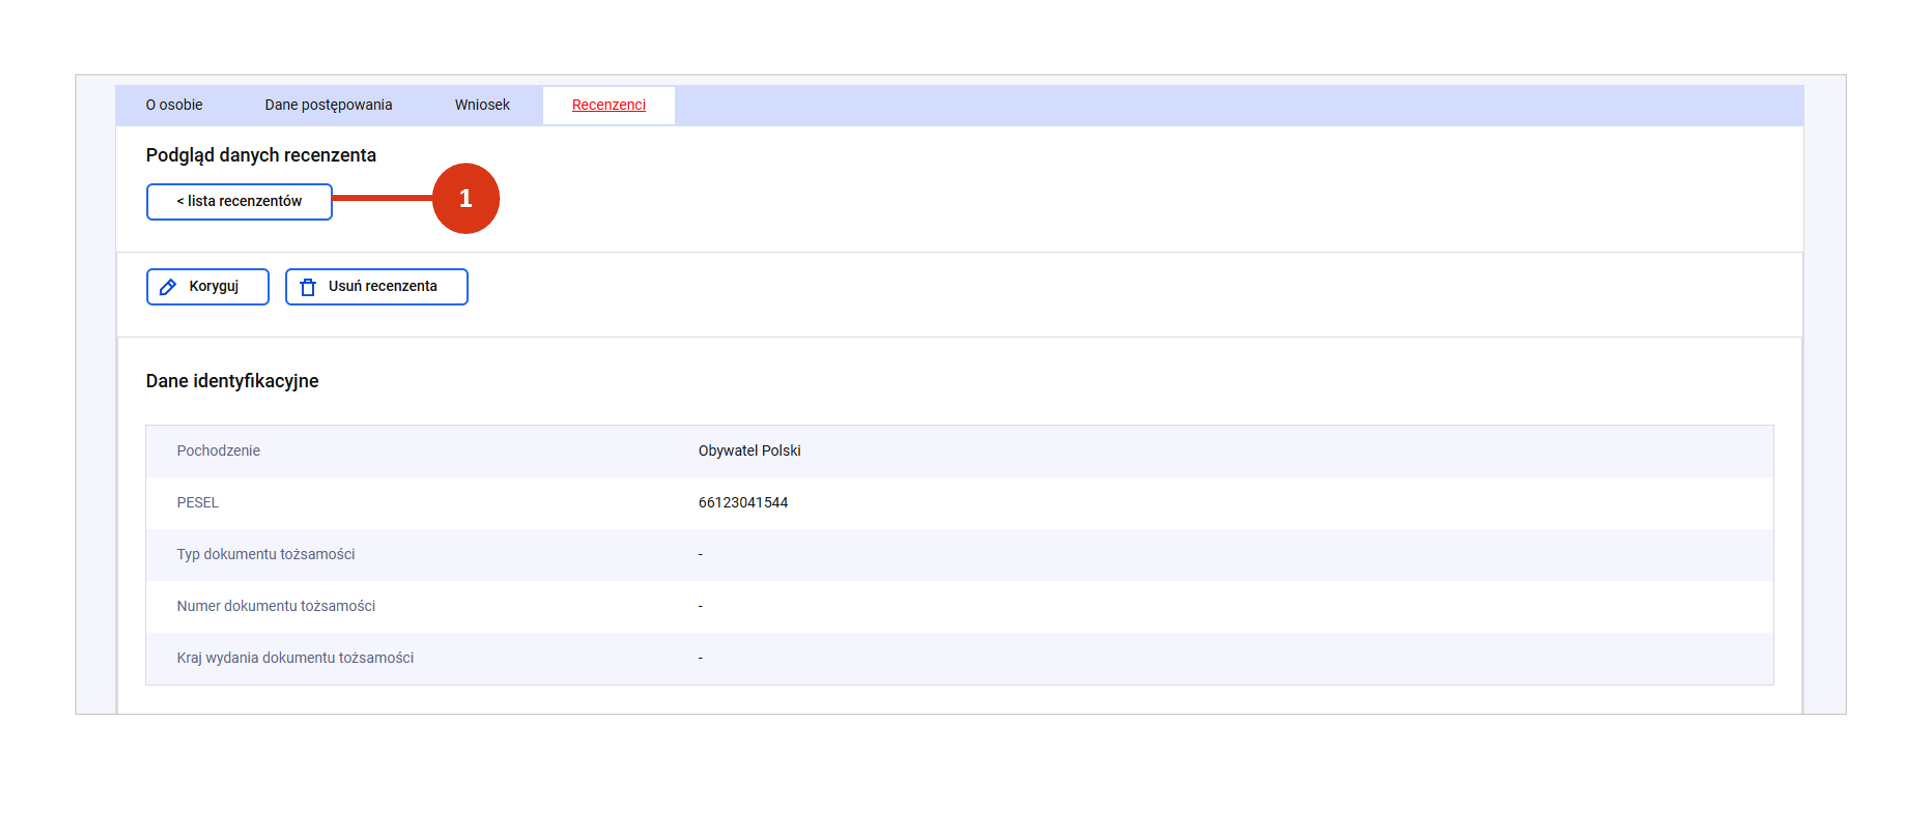Go to the Wniosek tab
Image resolution: width=1914 pixels, height=823 pixels.
[x=482, y=105]
